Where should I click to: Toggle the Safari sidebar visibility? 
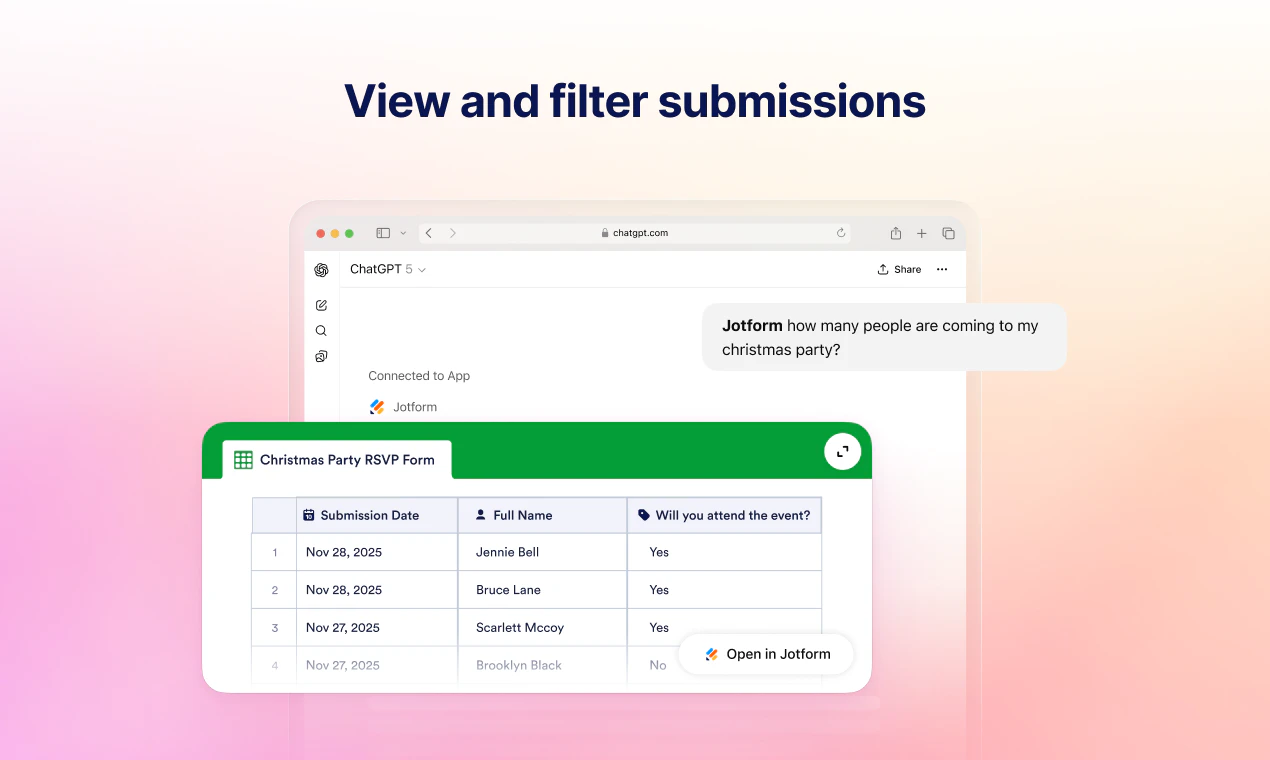[382, 232]
